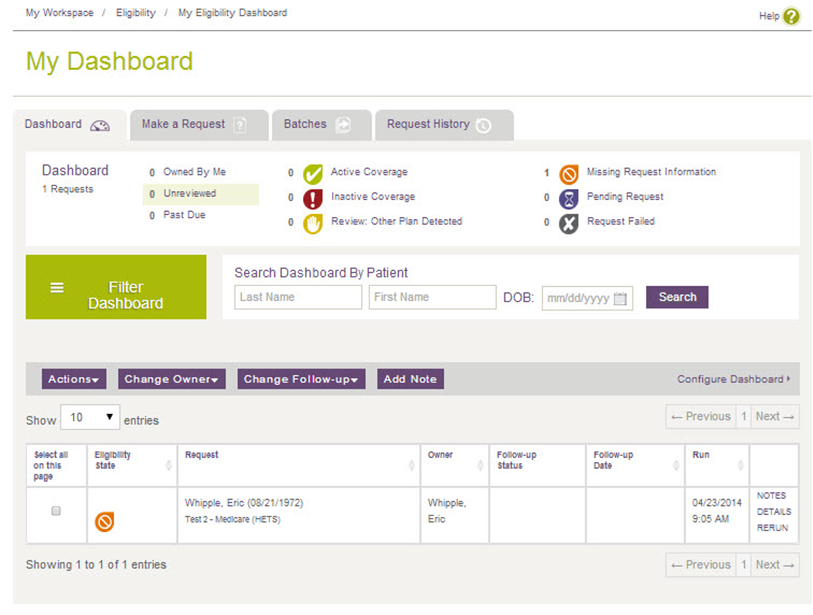Open Configure Dashboard options
This screenshot has width=813, height=615.
tap(733, 379)
